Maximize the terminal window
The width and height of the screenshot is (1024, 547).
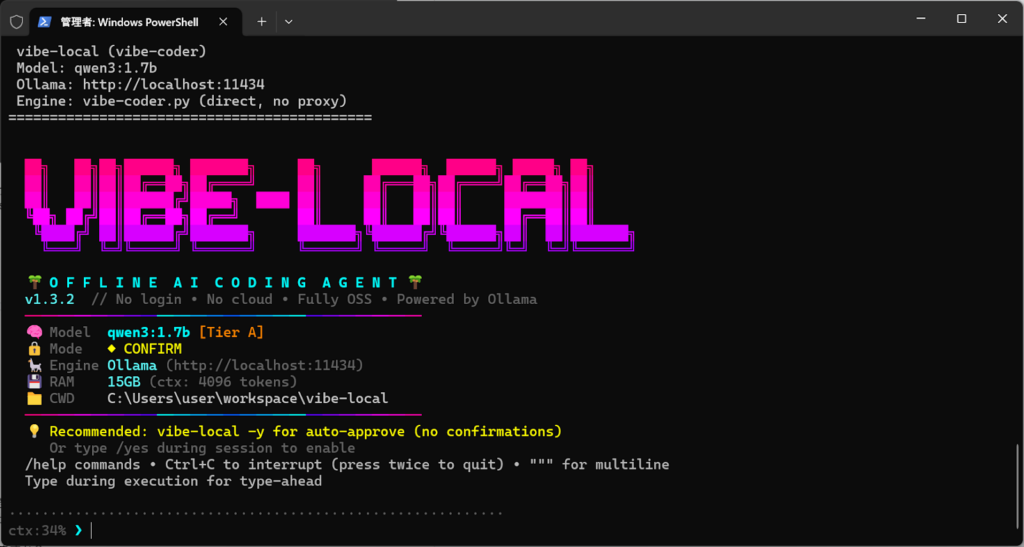point(961,19)
